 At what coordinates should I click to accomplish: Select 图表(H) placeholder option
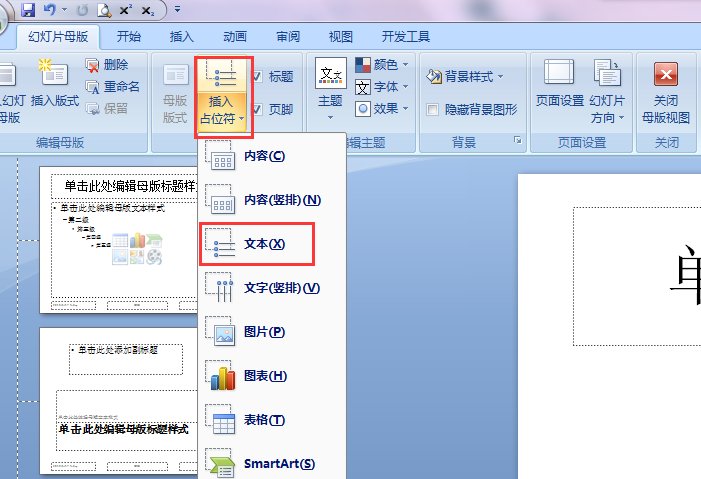click(272, 376)
